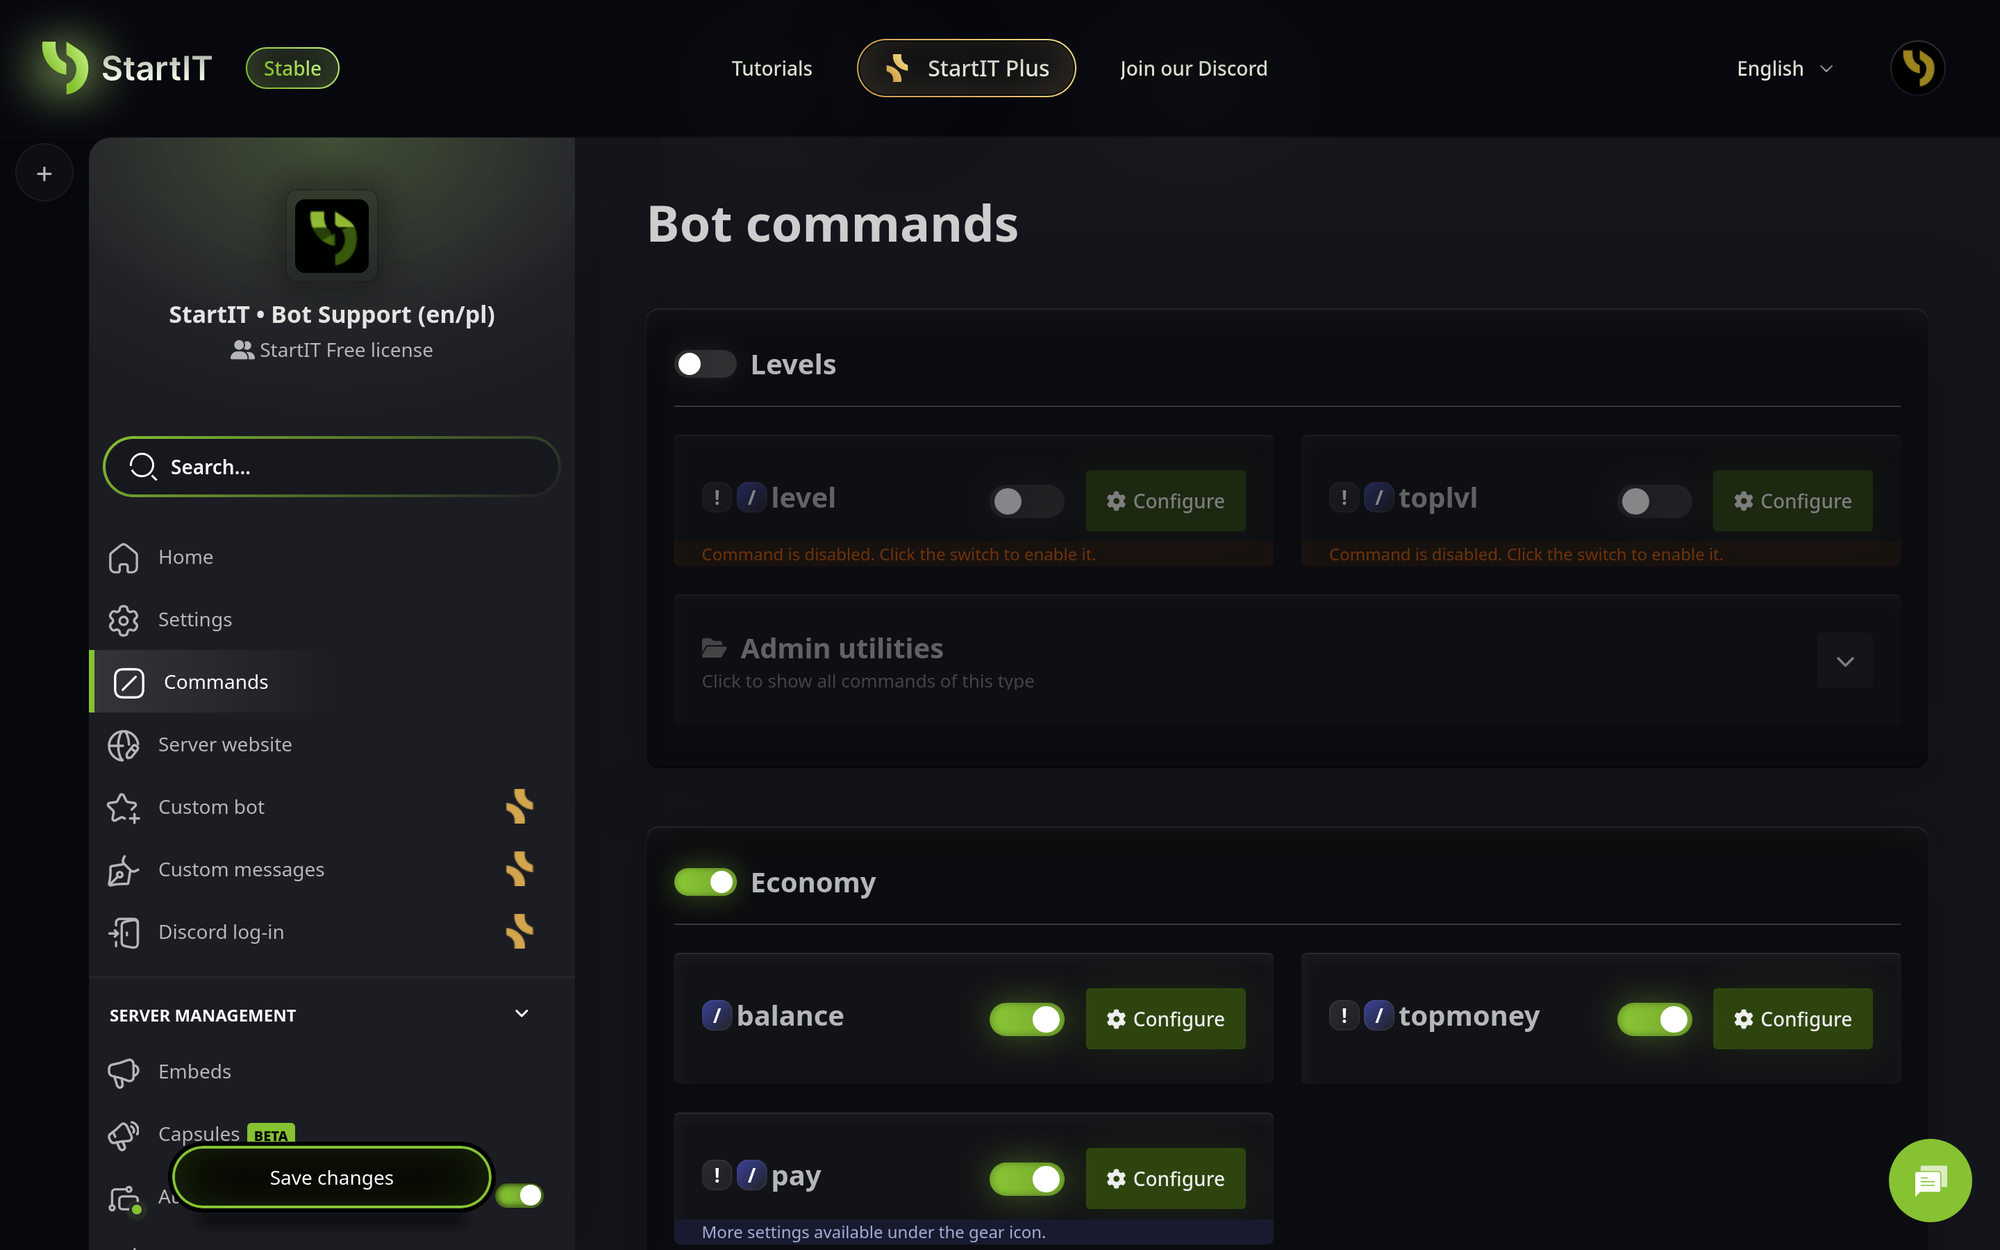2000x1250 pixels.
Task: Turn off the balance command switch
Action: (1027, 1019)
